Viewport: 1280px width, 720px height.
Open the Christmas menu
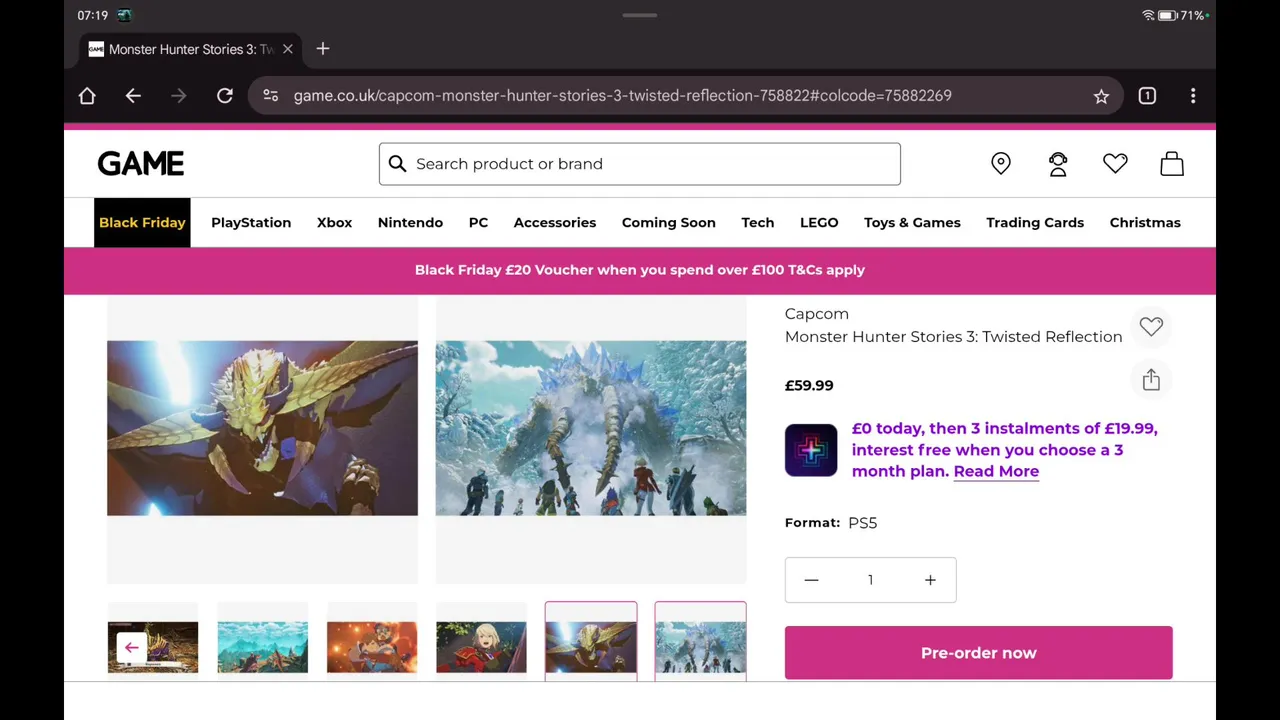pos(1145,222)
